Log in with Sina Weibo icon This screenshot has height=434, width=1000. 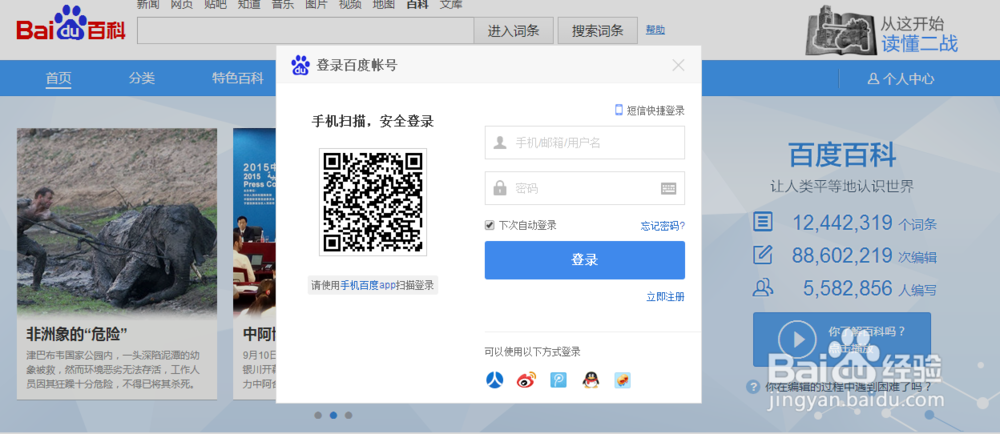[x=526, y=380]
